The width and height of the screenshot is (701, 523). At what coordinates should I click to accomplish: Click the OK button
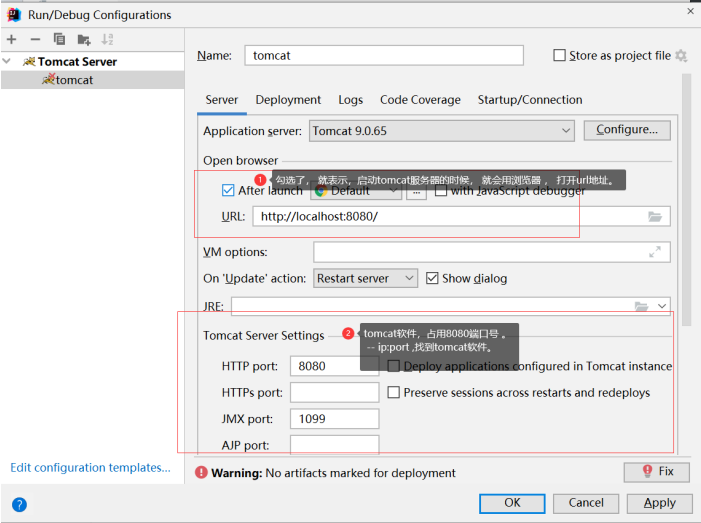click(512, 503)
